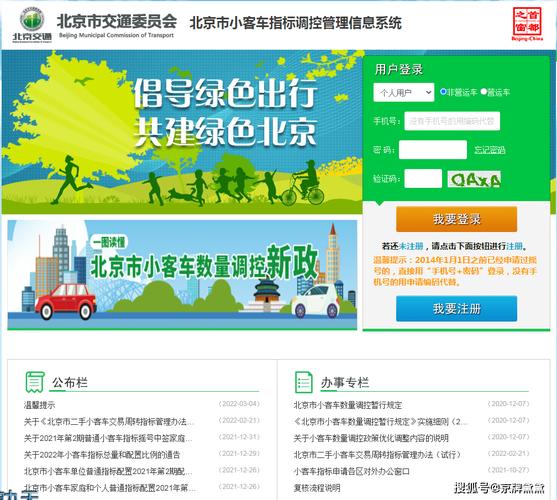Select the 非营运车 radio option
557x500 pixels.
[443, 92]
